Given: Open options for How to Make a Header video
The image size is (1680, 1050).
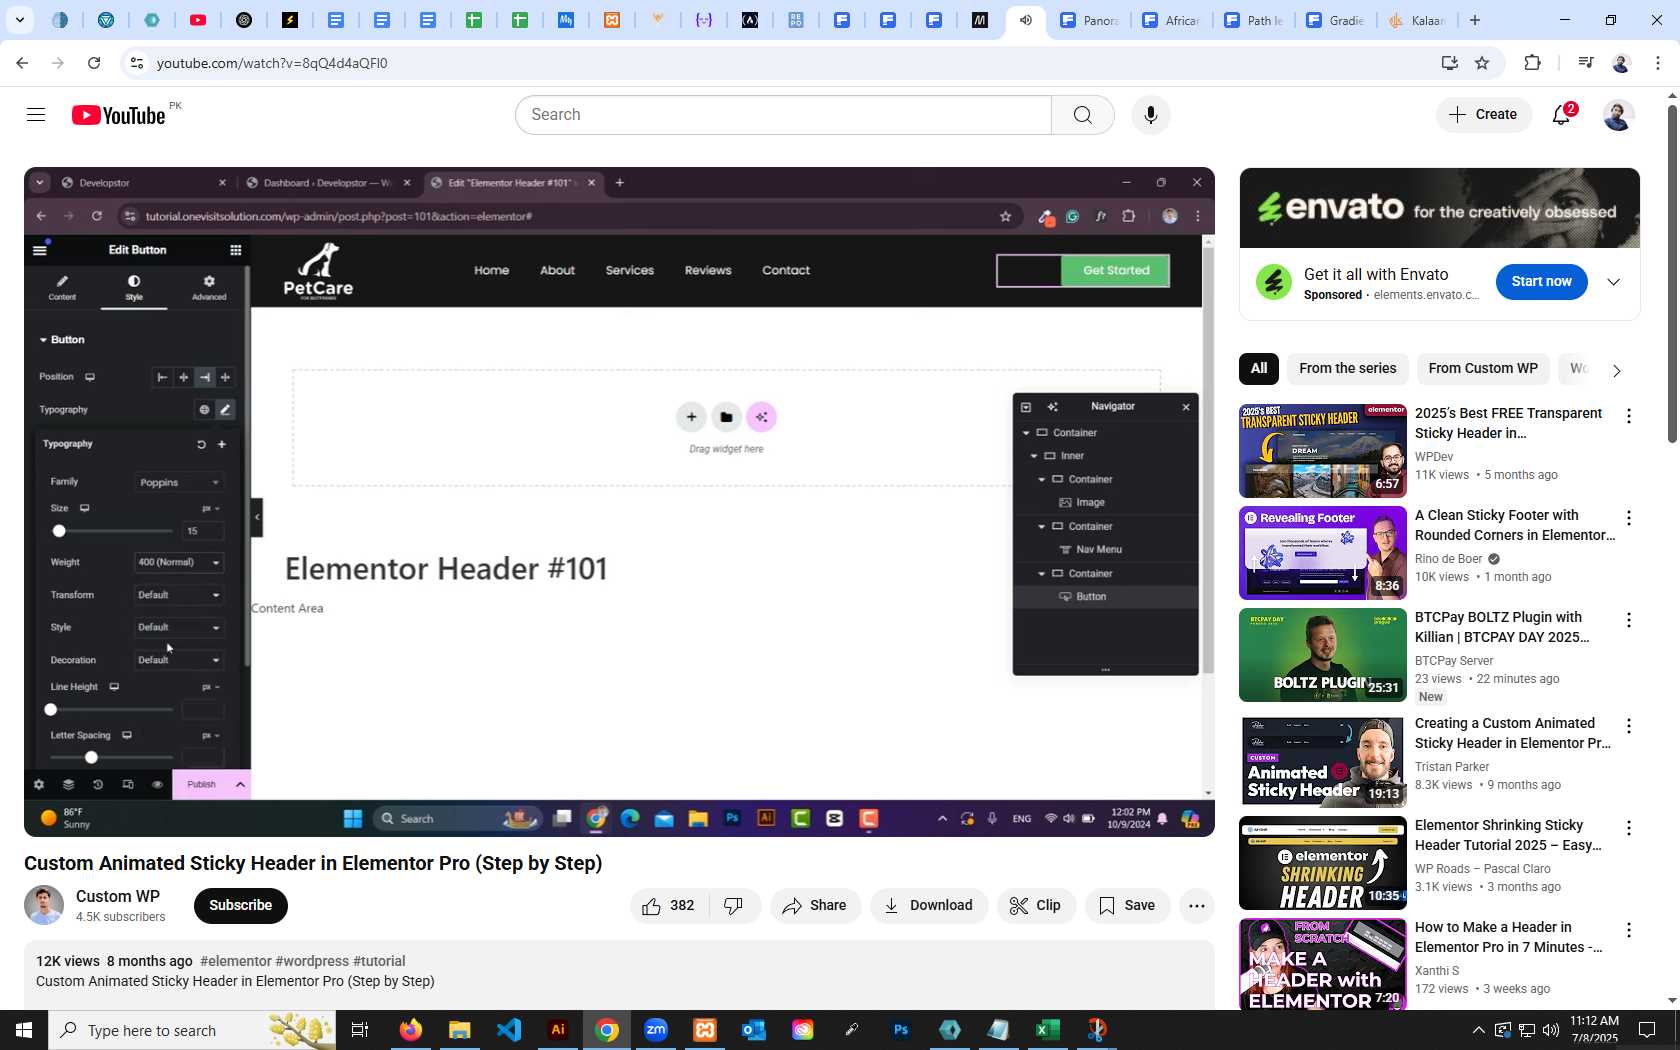Looking at the screenshot, I should pos(1629,930).
